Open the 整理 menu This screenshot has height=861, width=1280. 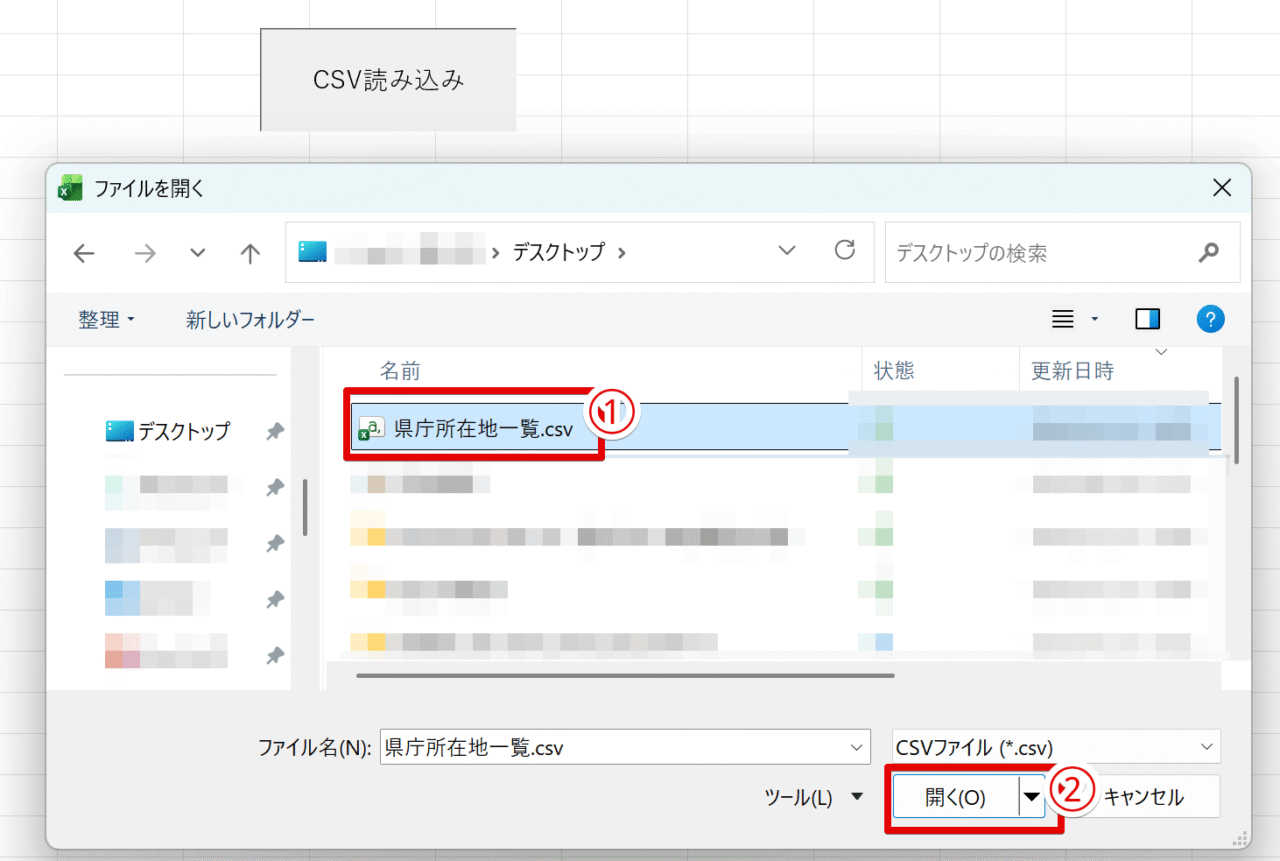click(x=98, y=318)
